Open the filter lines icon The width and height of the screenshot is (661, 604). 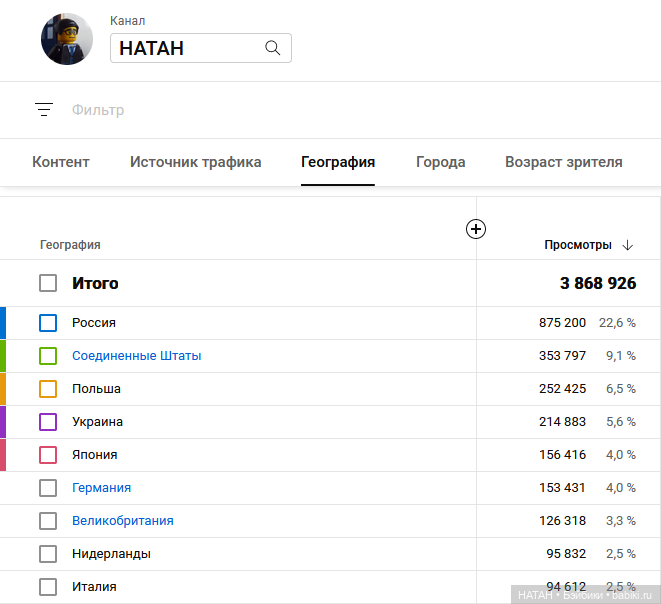(x=44, y=110)
